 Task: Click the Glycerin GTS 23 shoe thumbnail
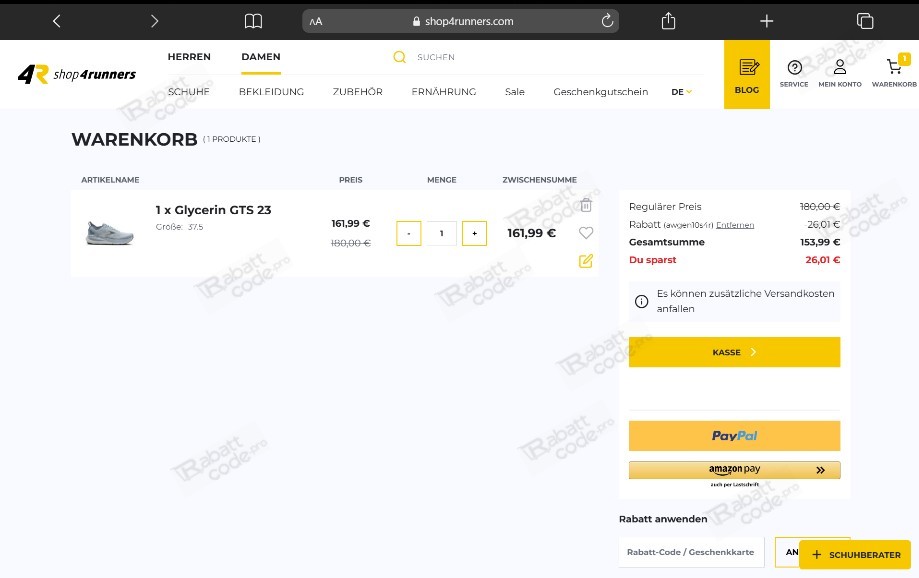(x=110, y=233)
